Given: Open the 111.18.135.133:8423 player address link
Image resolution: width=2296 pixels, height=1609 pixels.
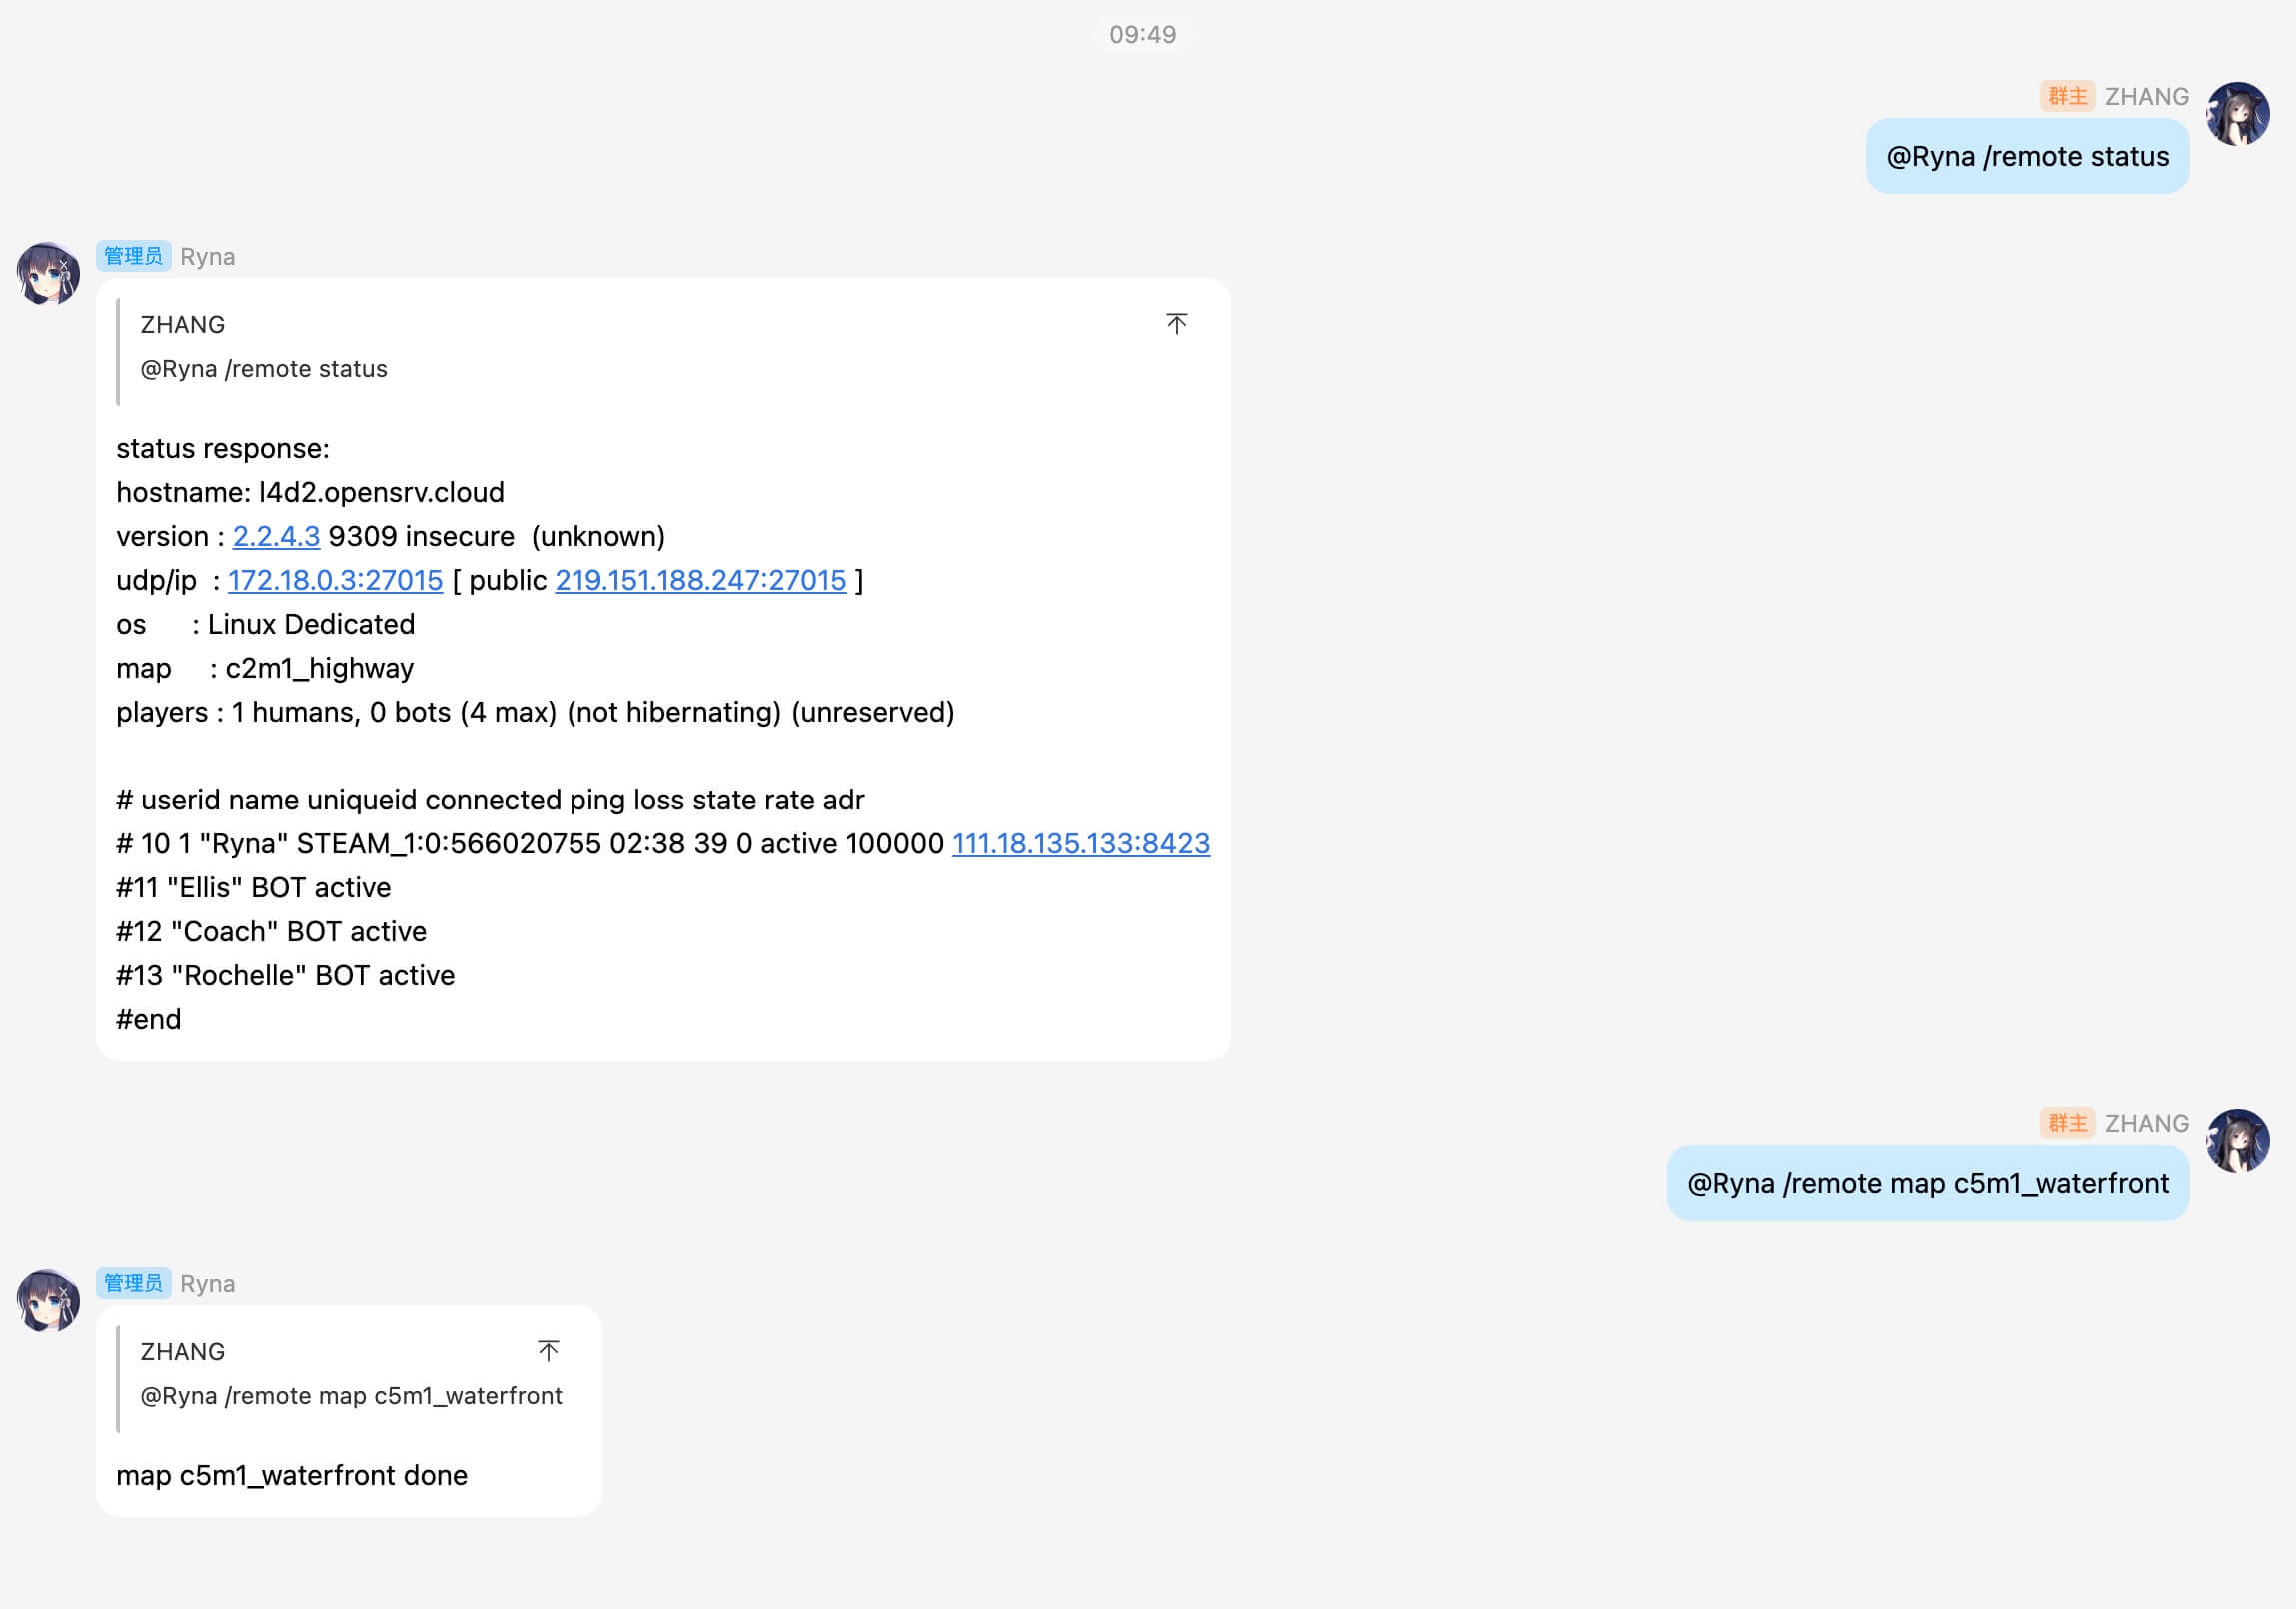Looking at the screenshot, I should (1081, 844).
